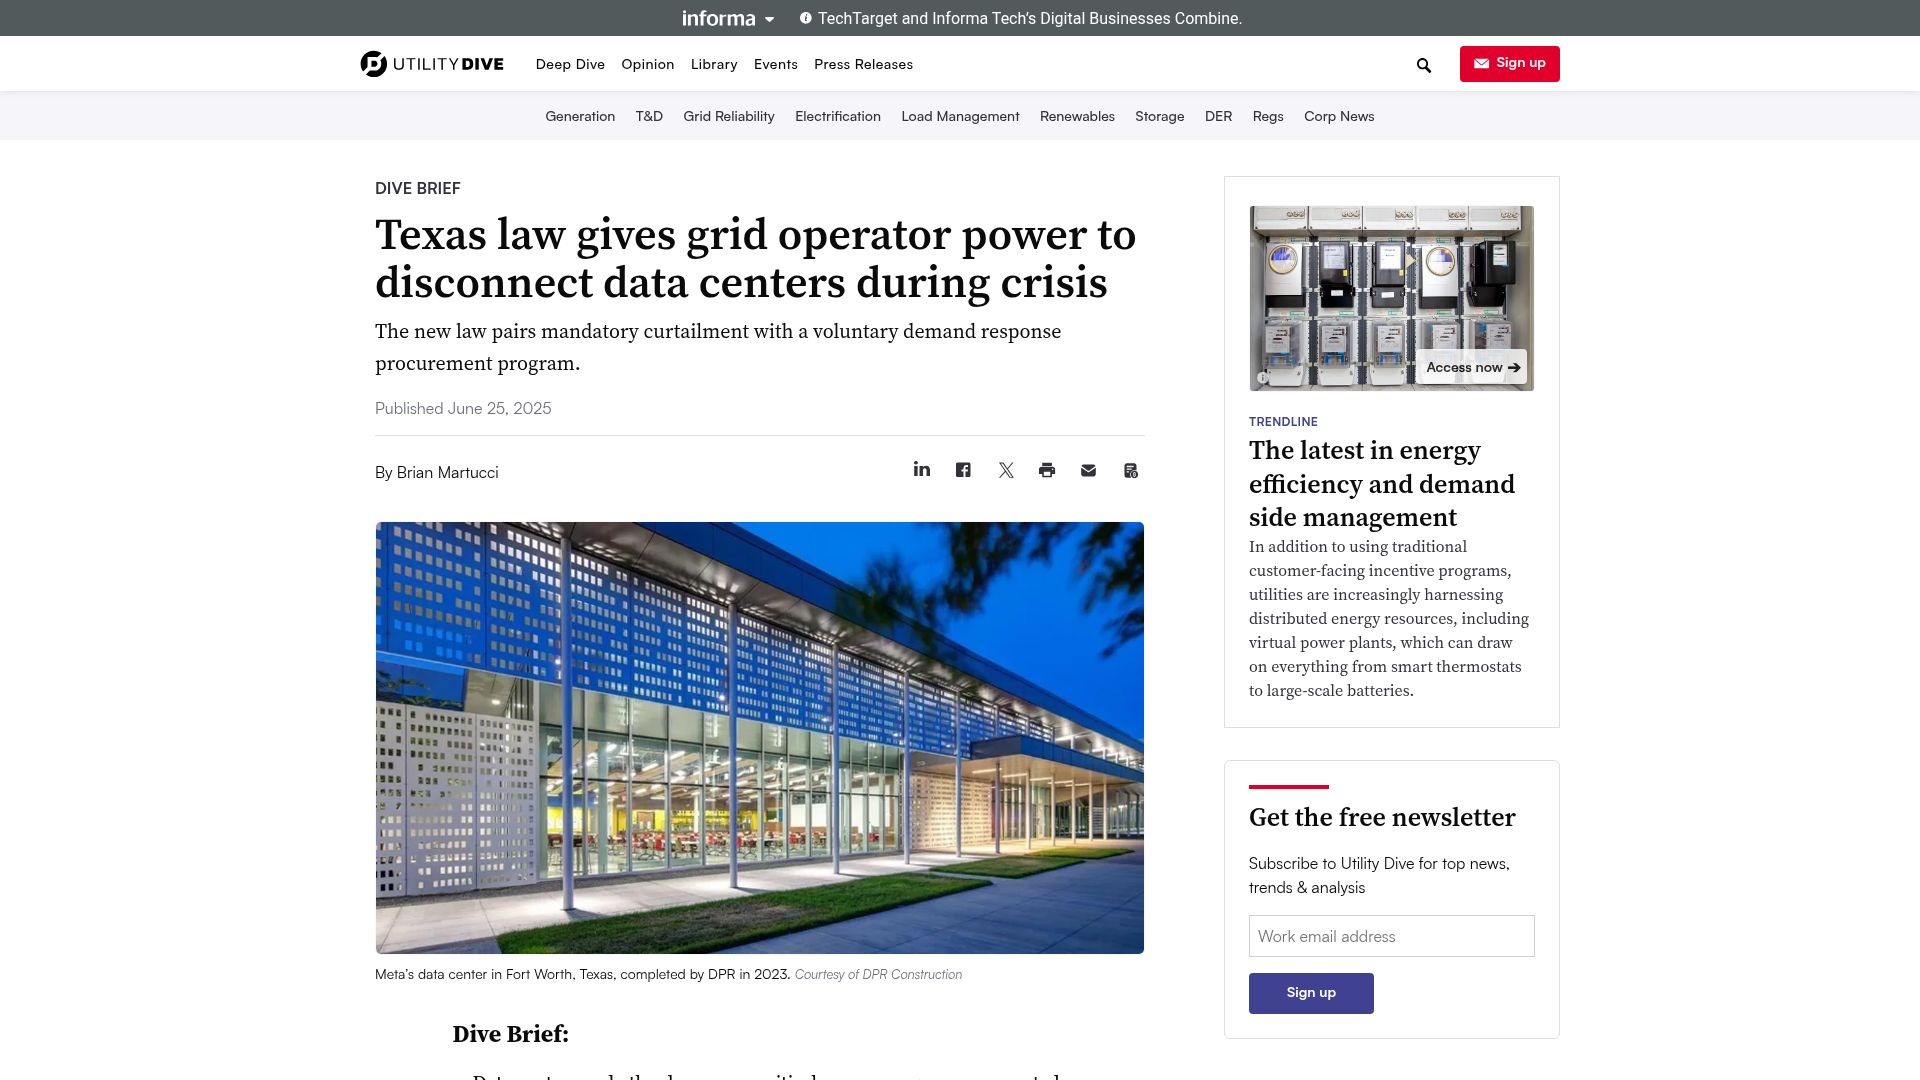Select Load Management topic

[x=960, y=116]
